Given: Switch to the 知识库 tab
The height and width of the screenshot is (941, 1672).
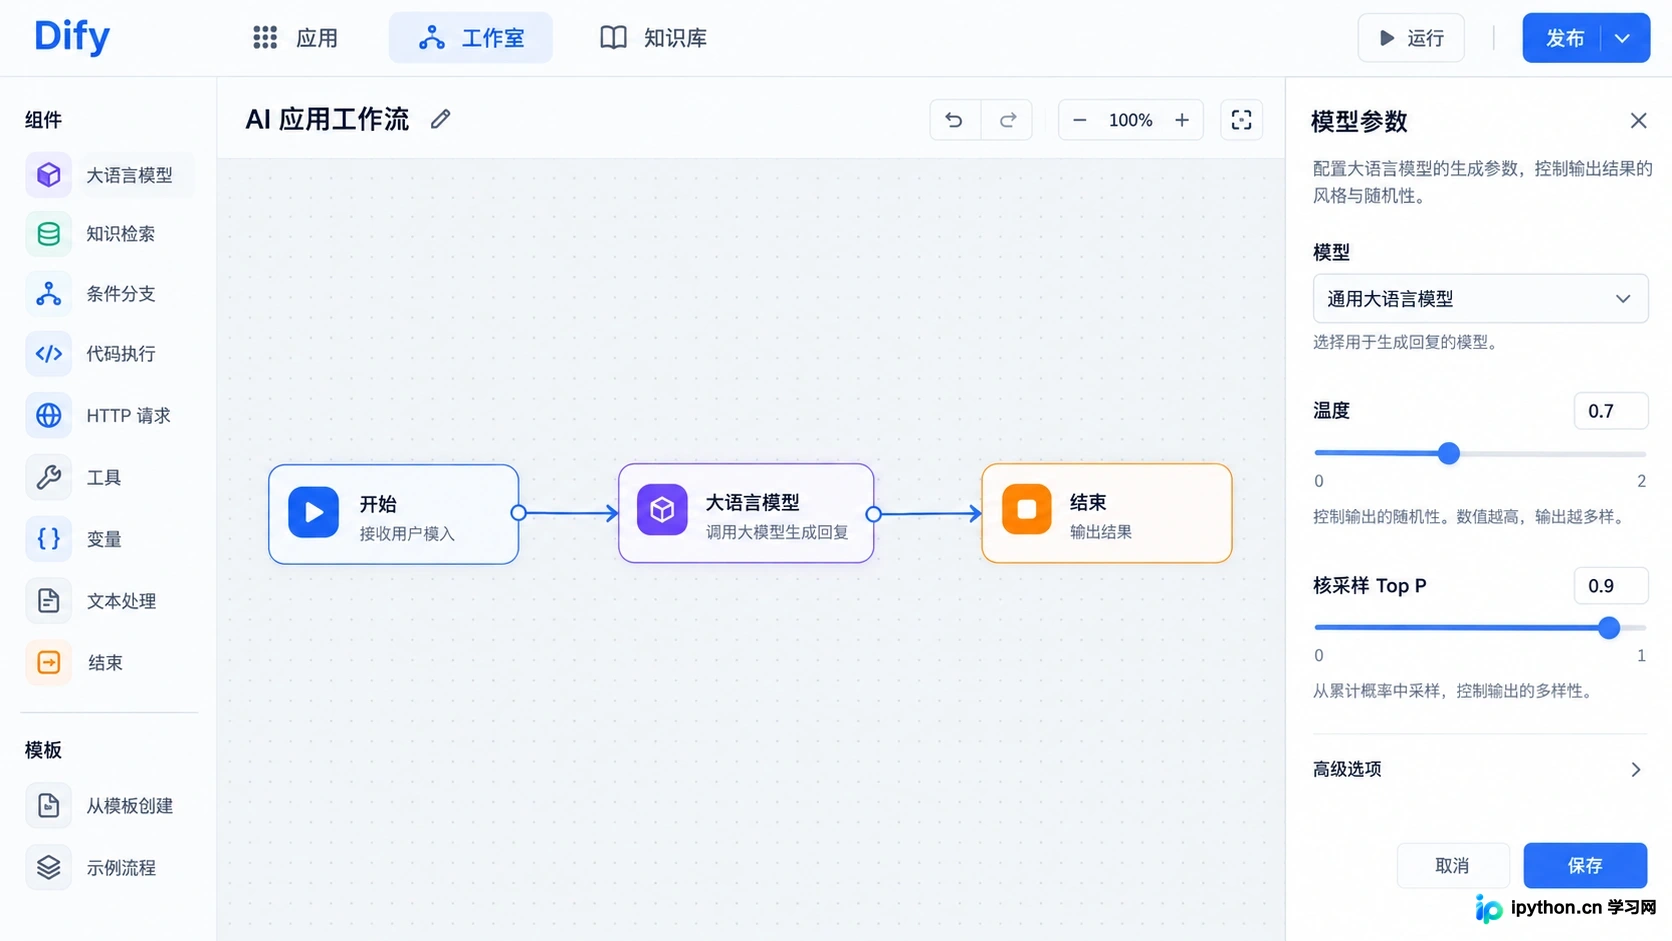Looking at the screenshot, I should point(654,38).
